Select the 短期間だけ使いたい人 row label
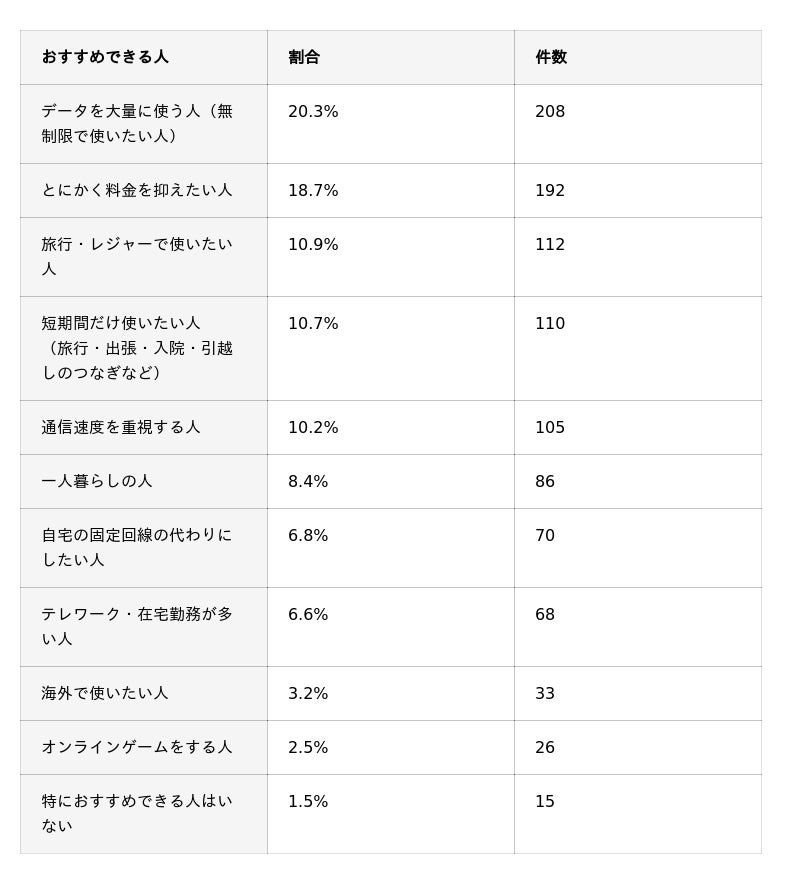 click(x=137, y=348)
